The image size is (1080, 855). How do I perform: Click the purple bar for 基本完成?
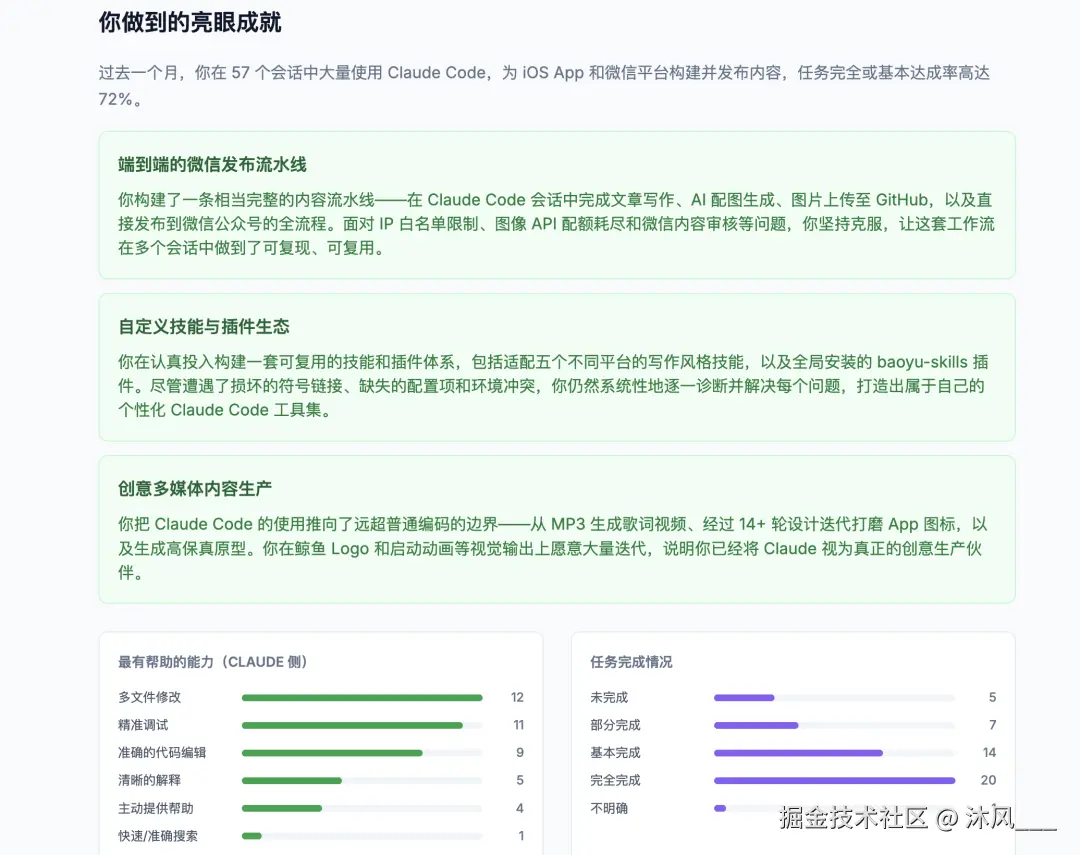click(798, 753)
